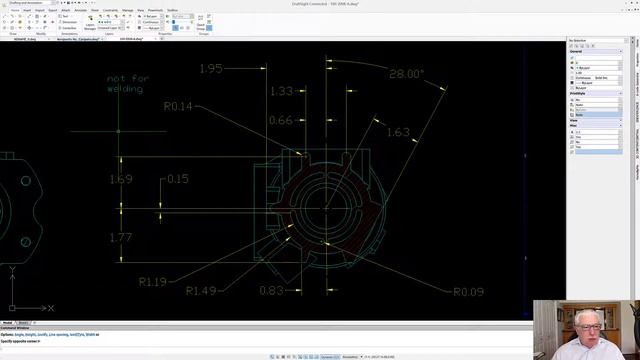
Task: Click the 0.83 dimension text
Action: pyautogui.click(x=271, y=290)
